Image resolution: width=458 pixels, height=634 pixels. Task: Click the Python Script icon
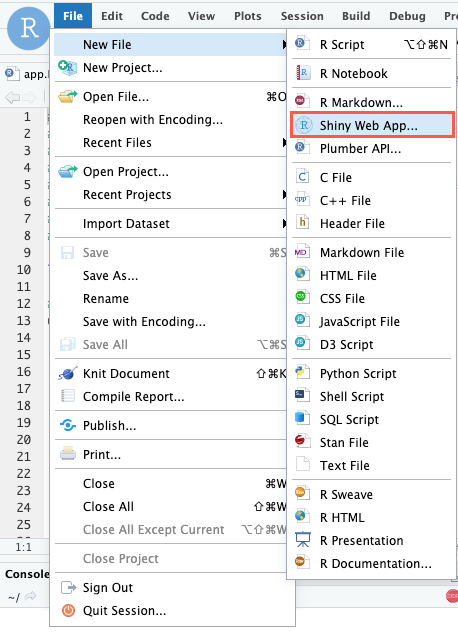pos(302,373)
